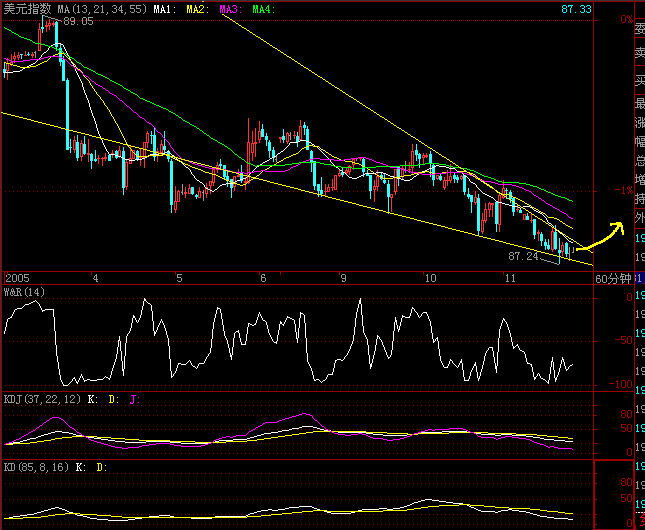Screen dimensions: 645x530
Task: Click the 美元指数 chart title
Action: point(27,8)
